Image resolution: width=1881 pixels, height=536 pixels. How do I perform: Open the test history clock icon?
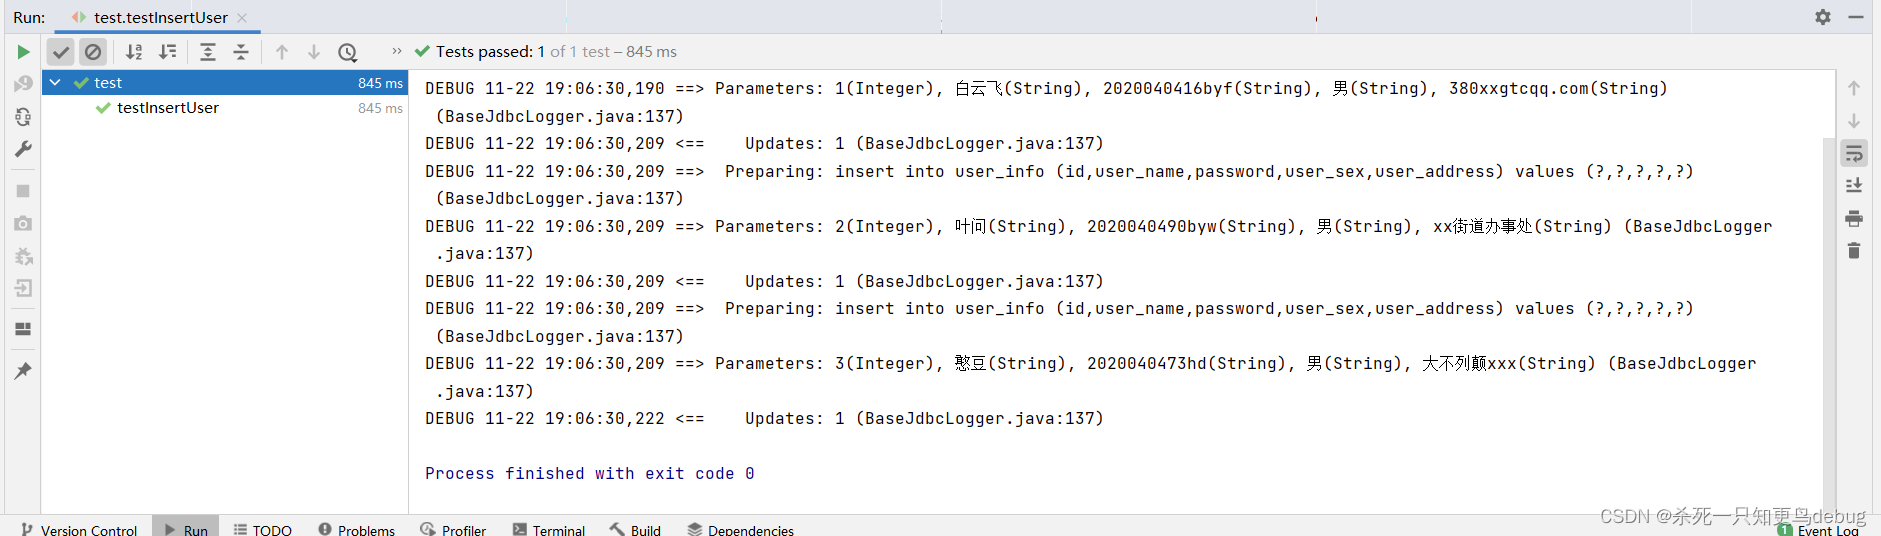click(347, 52)
